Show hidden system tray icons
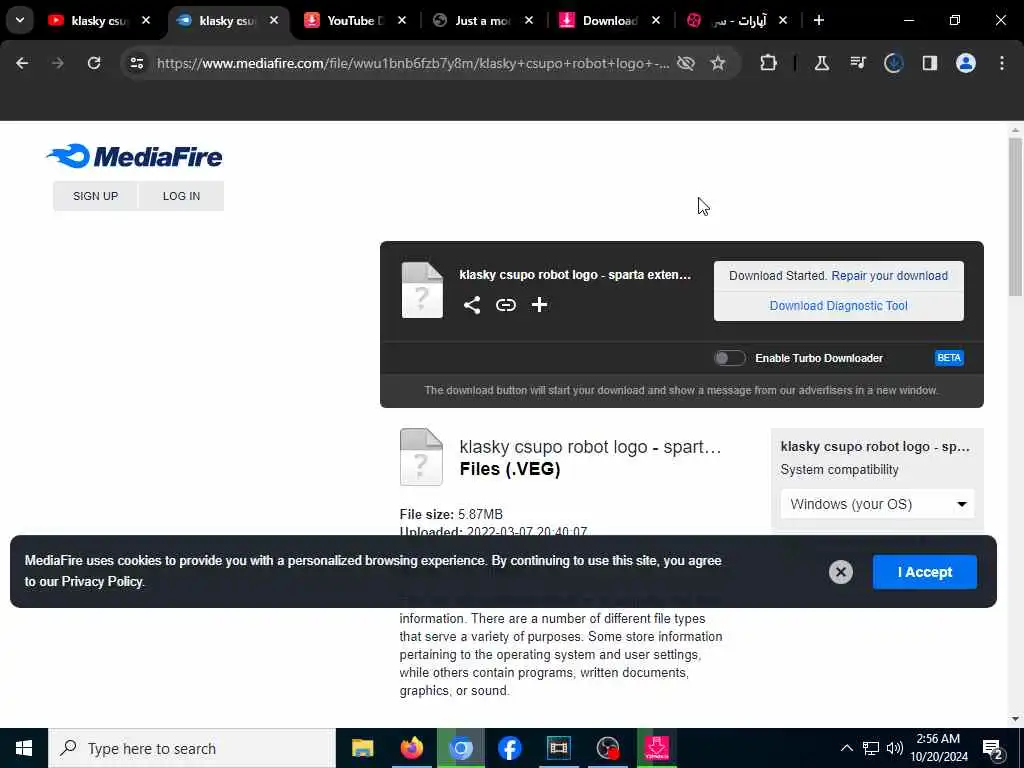 tap(846, 748)
